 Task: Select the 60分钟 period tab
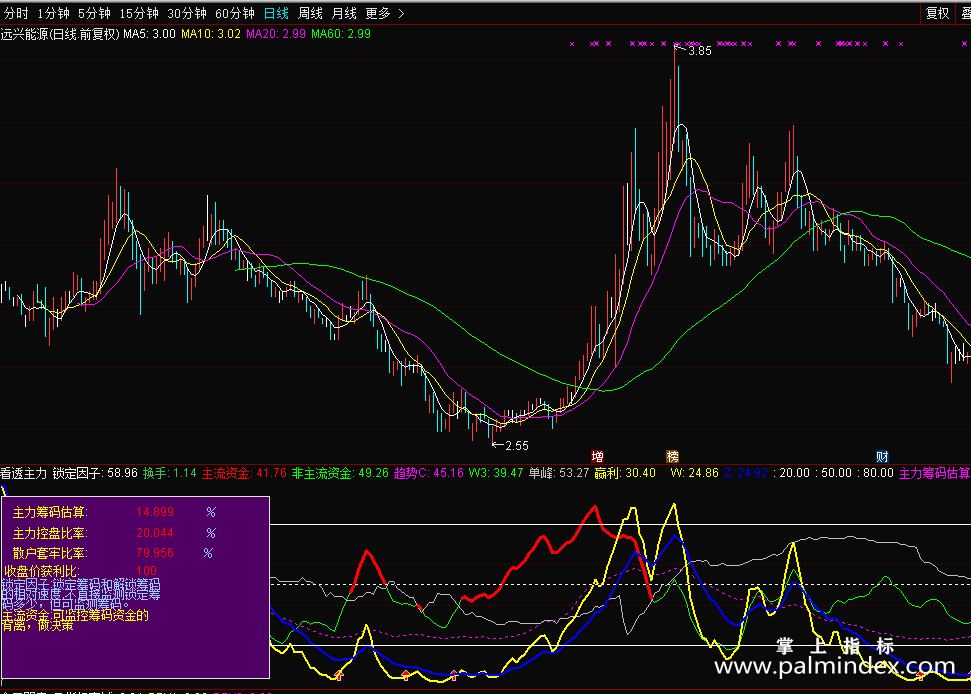[x=235, y=13]
